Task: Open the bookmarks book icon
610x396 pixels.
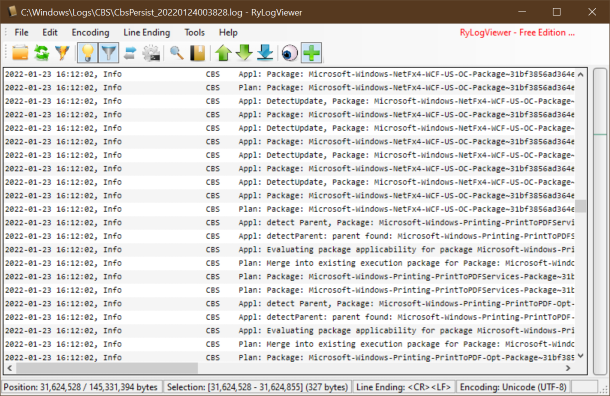Action: click(x=198, y=53)
